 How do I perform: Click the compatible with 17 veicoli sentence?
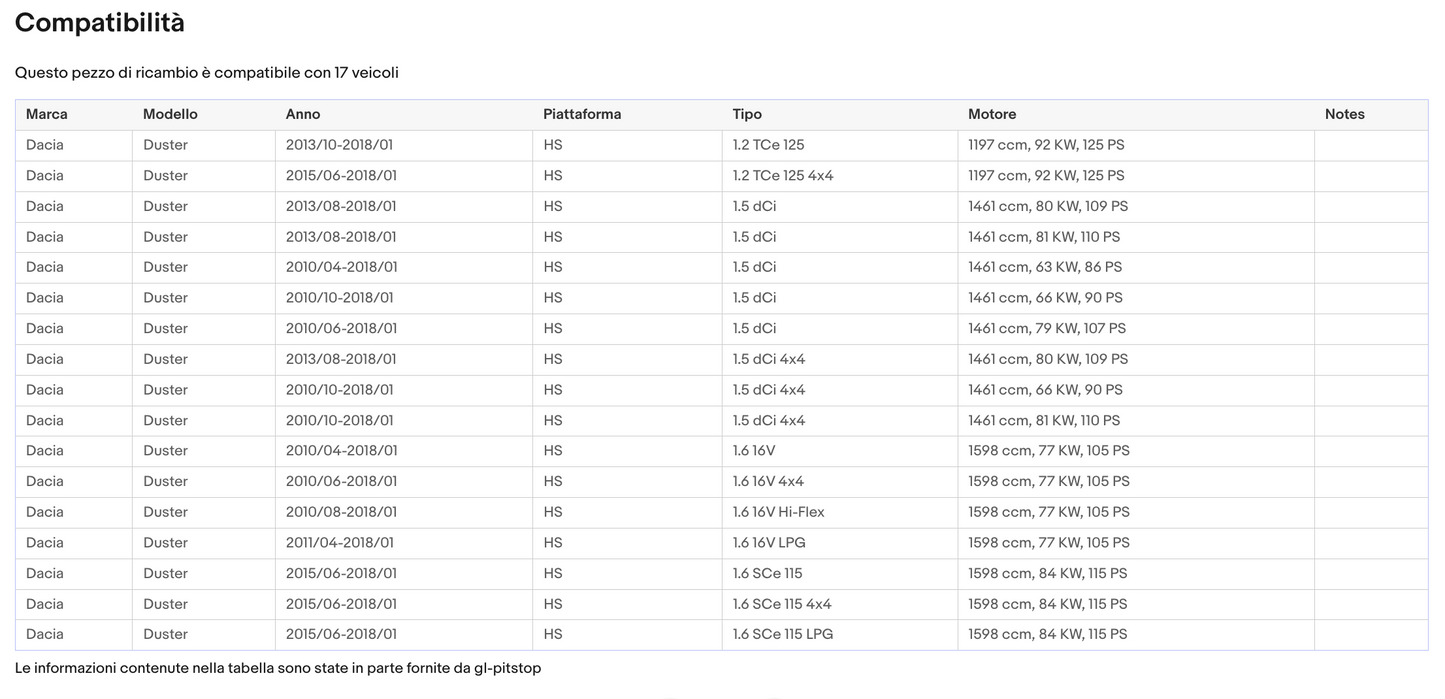207,73
